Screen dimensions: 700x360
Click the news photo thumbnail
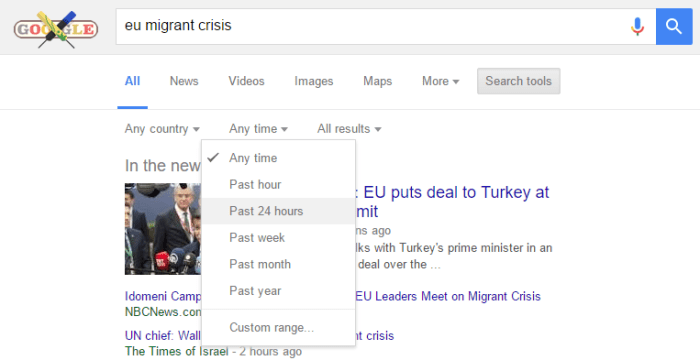(x=163, y=229)
